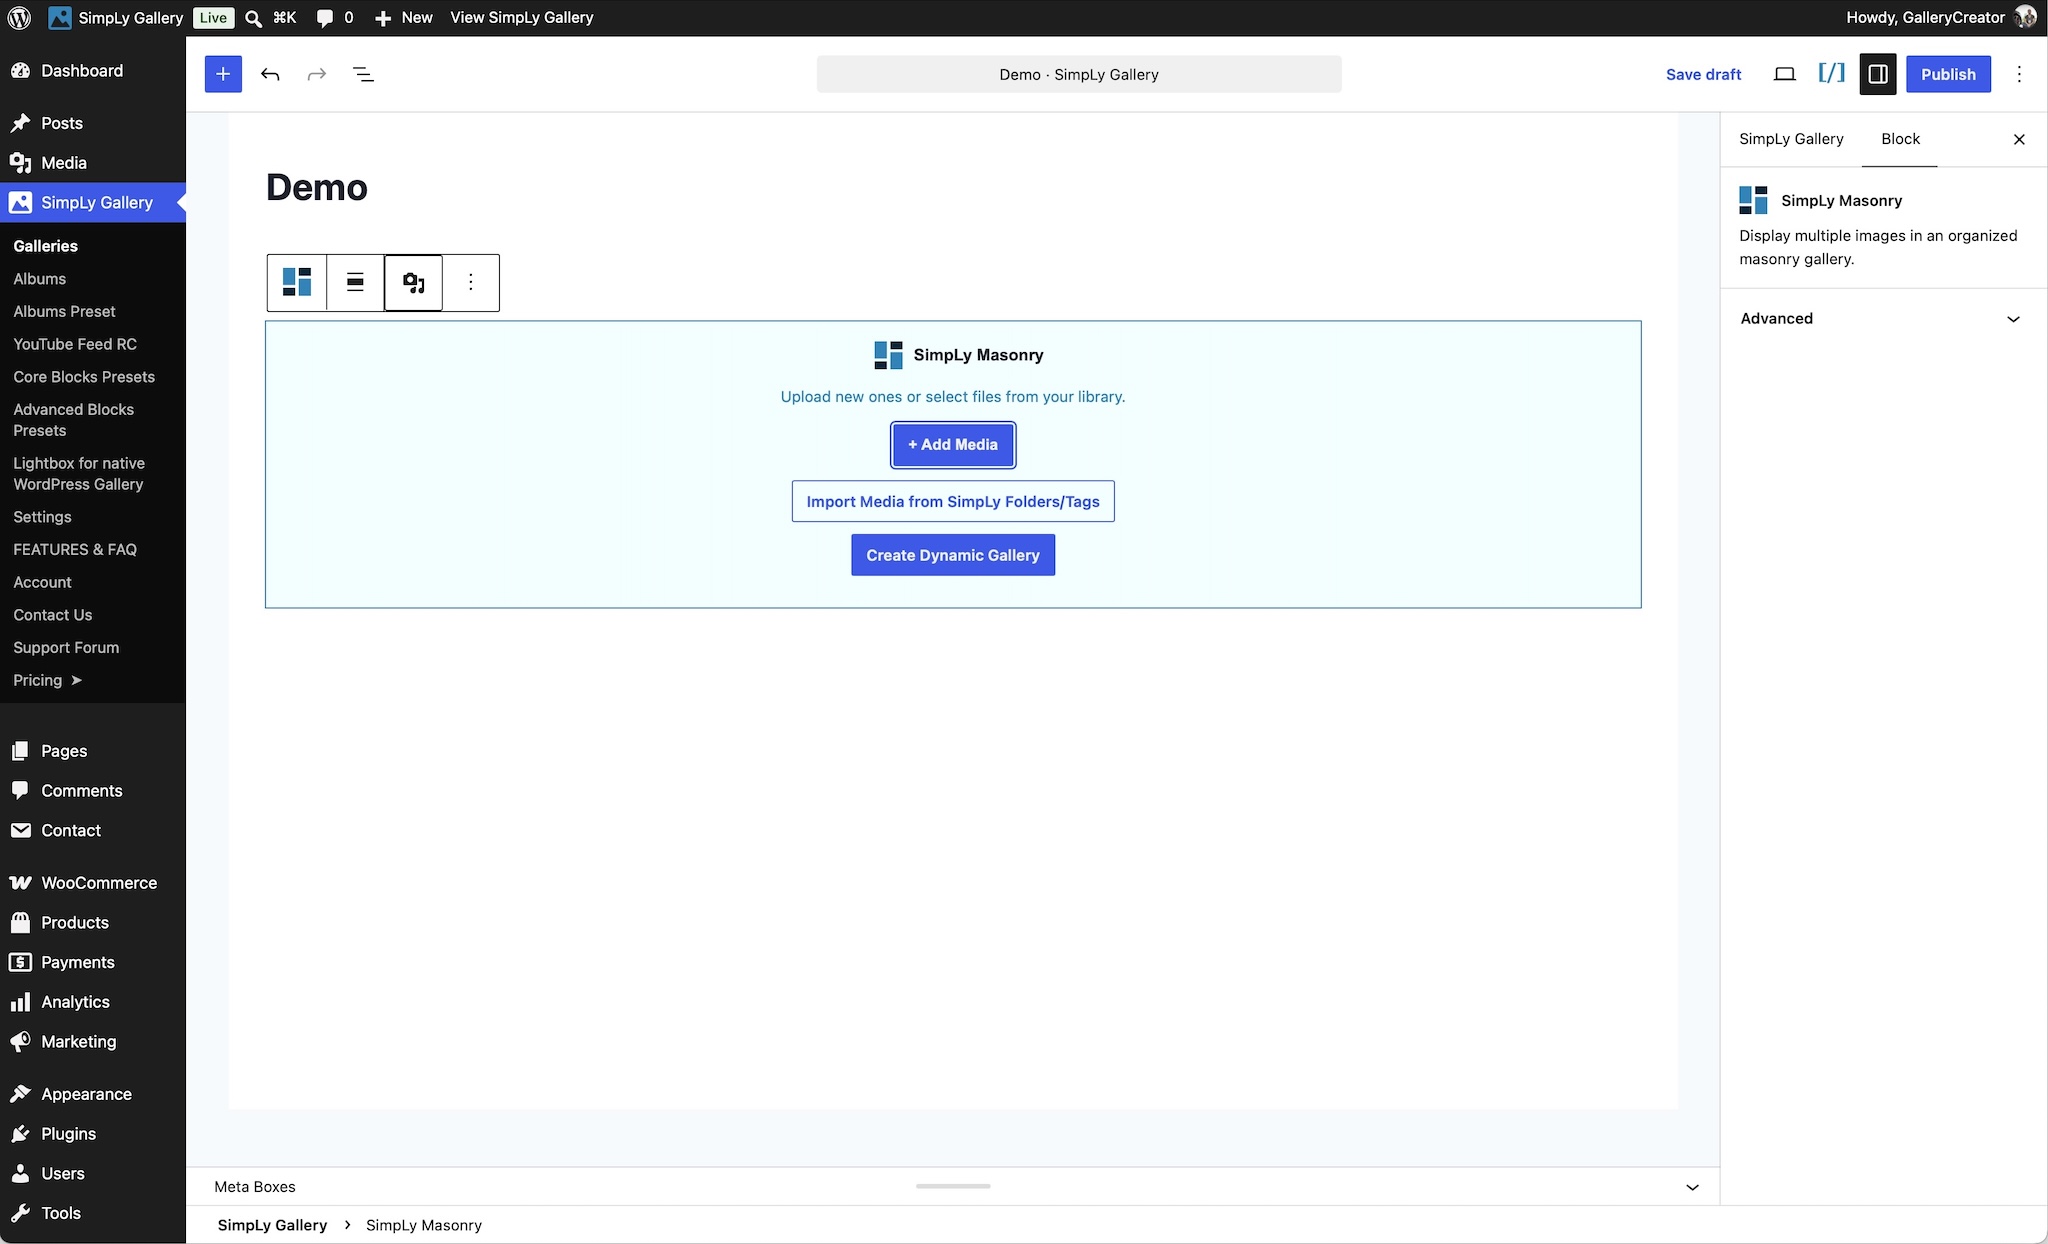This screenshot has width=2048, height=1244.
Task: Click the Demo document title bar
Action: pyautogui.click(x=1079, y=74)
